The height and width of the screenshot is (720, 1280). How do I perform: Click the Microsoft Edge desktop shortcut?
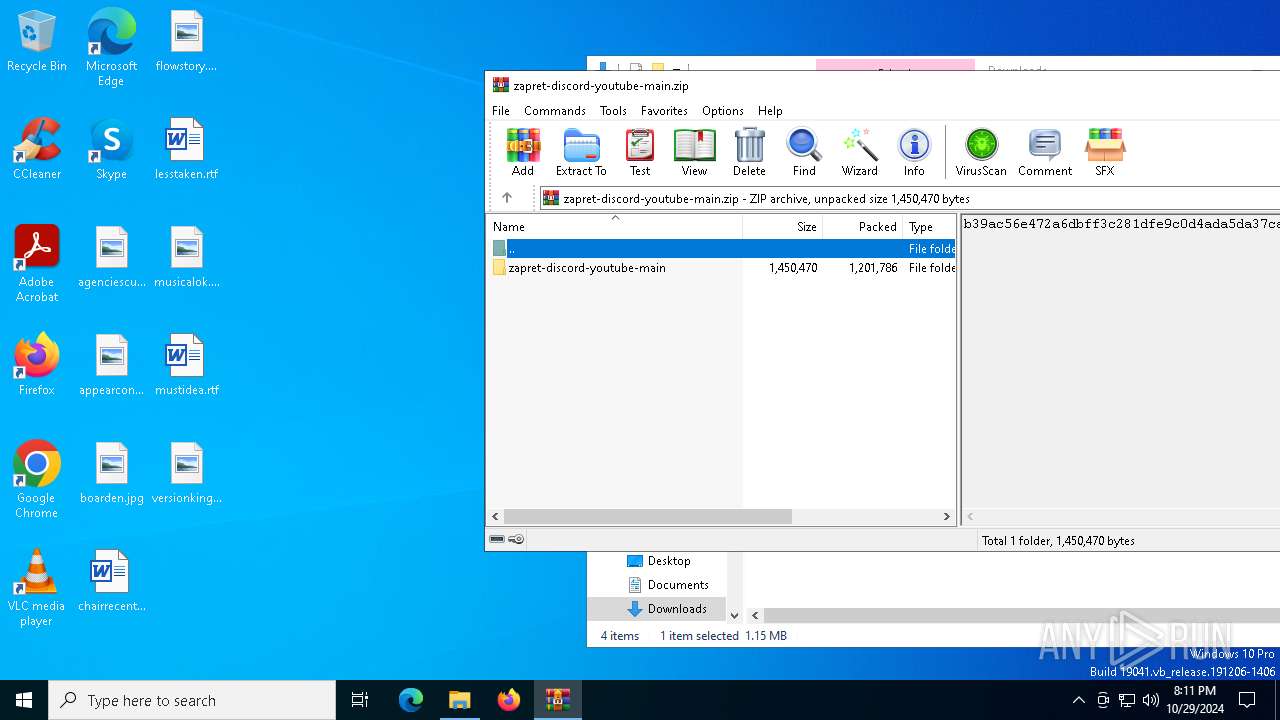coord(111,48)
